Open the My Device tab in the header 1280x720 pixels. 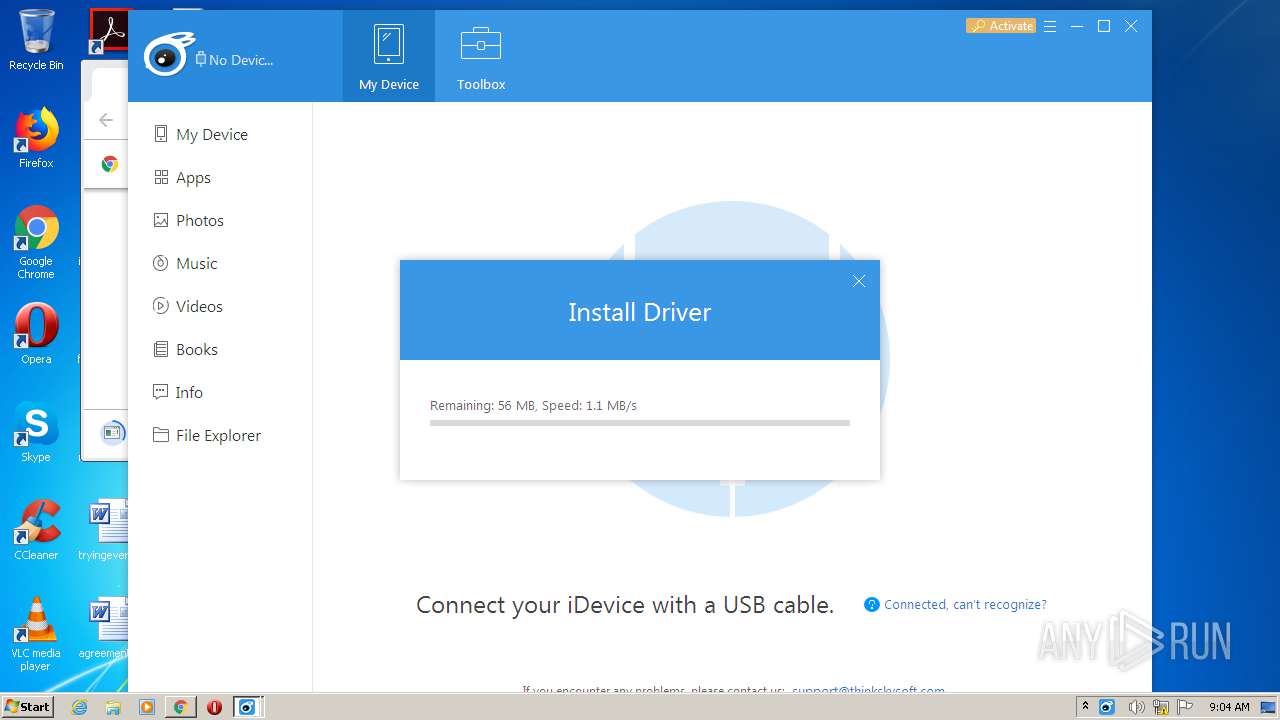click(389, 57)
